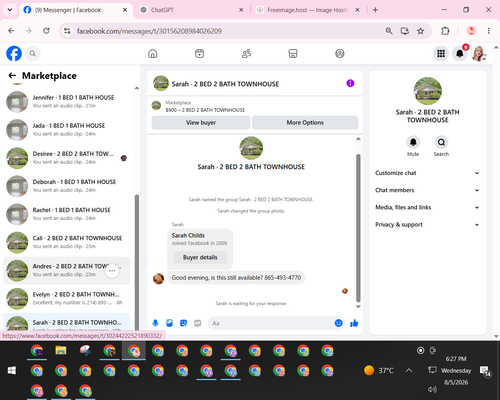Image resolution: width=500 pixels, height=400 pixels.
Task: Open the 37°C weather widget in taskbar
Action: [379, 370]
